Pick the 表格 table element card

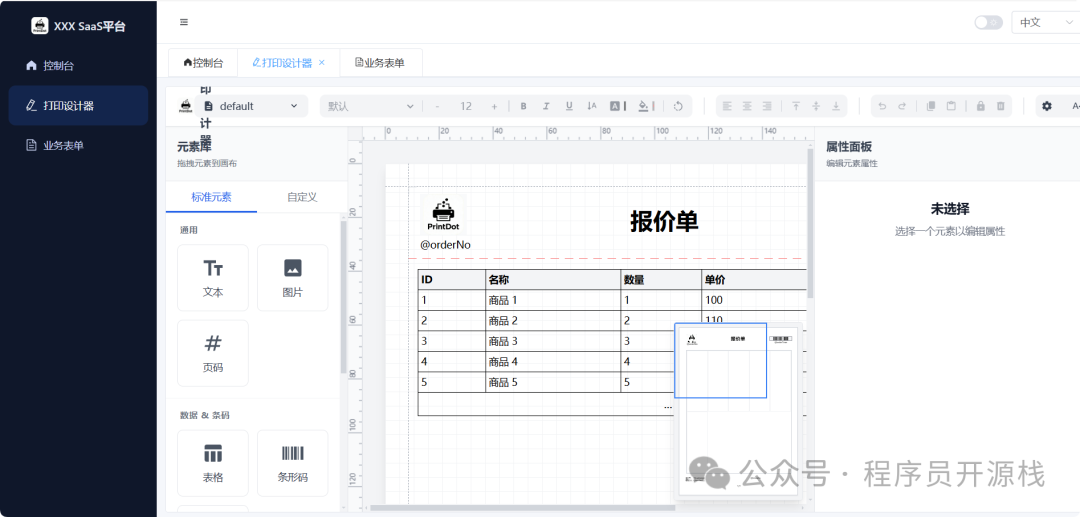tap(213, 463)
